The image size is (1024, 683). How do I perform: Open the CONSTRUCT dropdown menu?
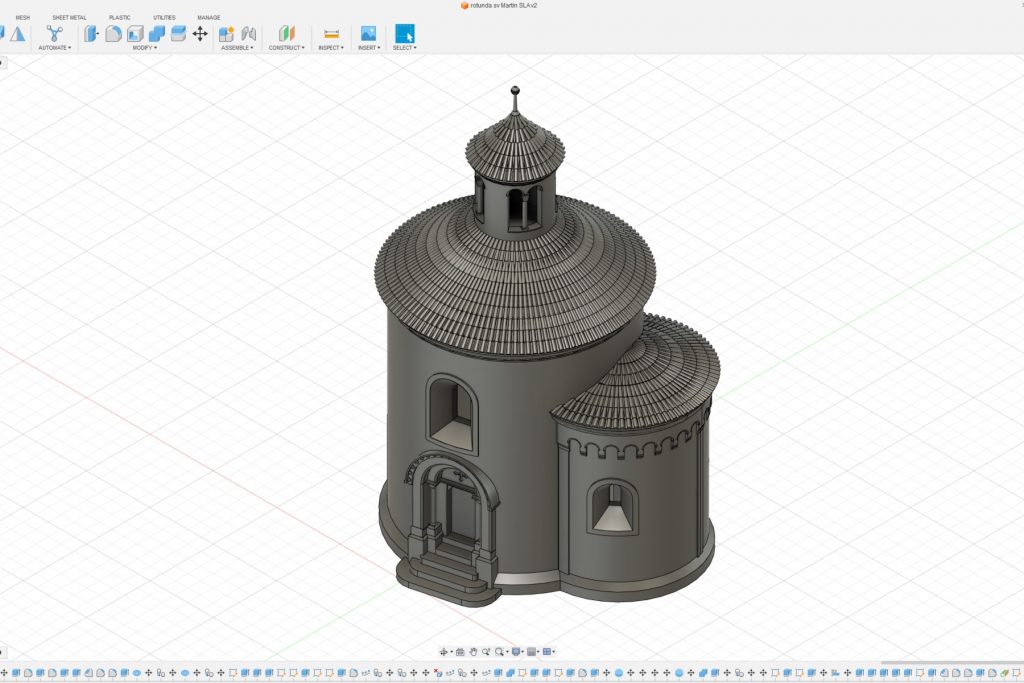[287, 48]
